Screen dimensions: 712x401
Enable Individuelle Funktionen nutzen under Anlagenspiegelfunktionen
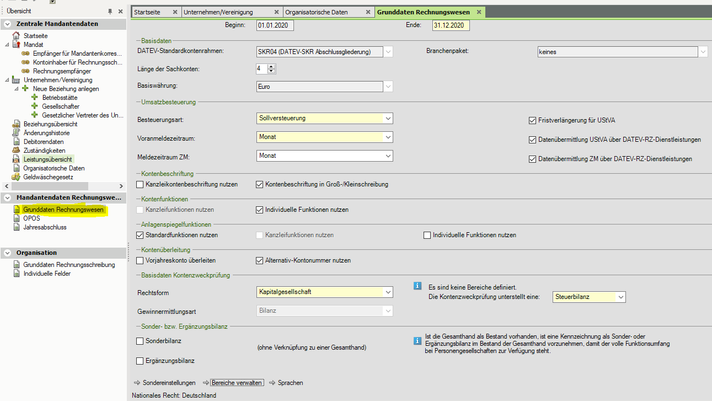tap(427, 235)
